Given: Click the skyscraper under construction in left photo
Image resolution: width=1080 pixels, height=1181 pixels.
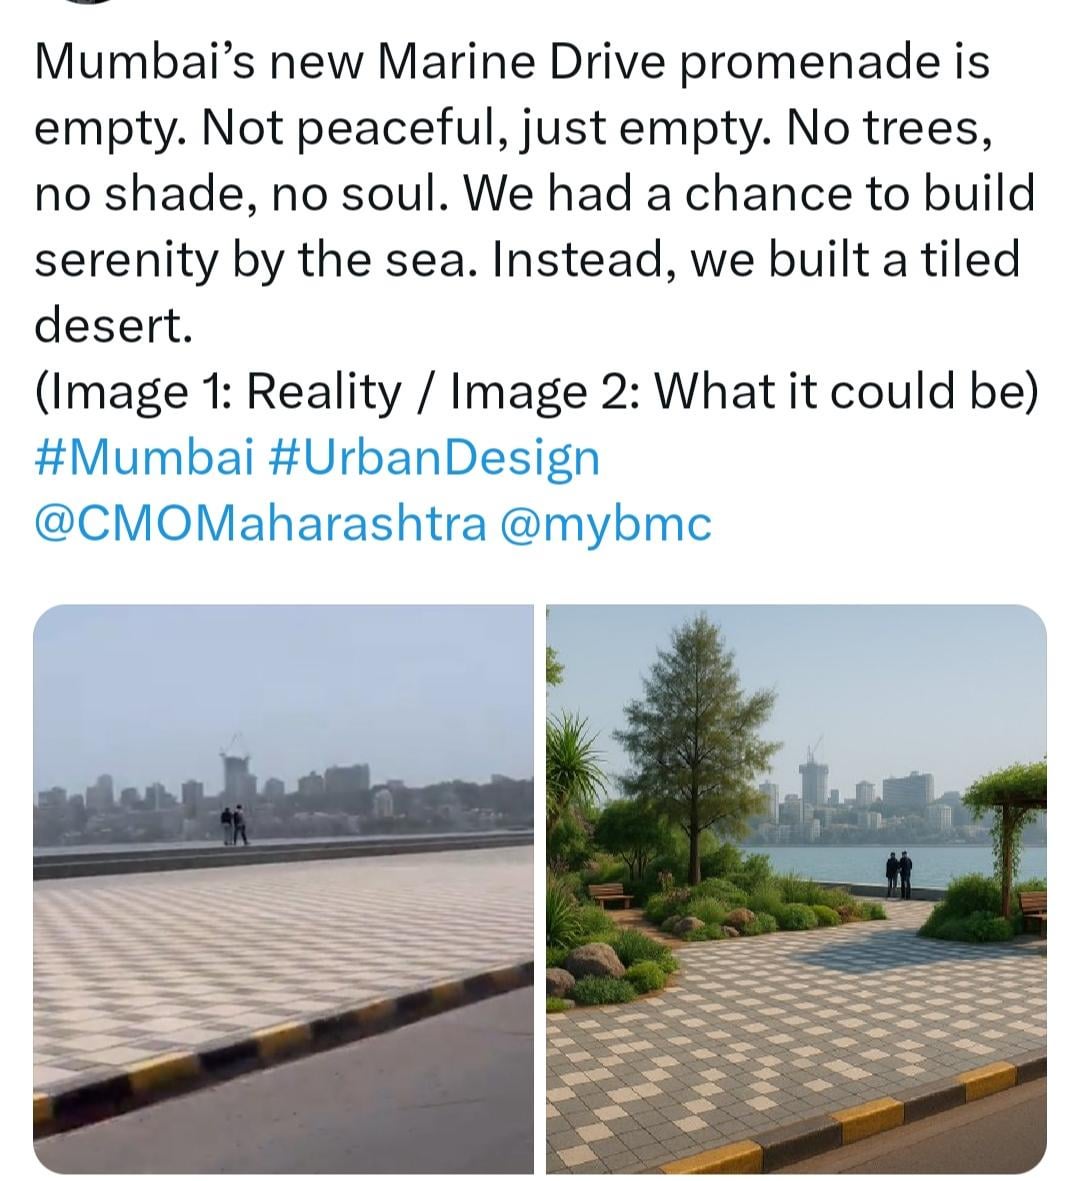Looking at the screenshot, I should (x=237, y=776).
